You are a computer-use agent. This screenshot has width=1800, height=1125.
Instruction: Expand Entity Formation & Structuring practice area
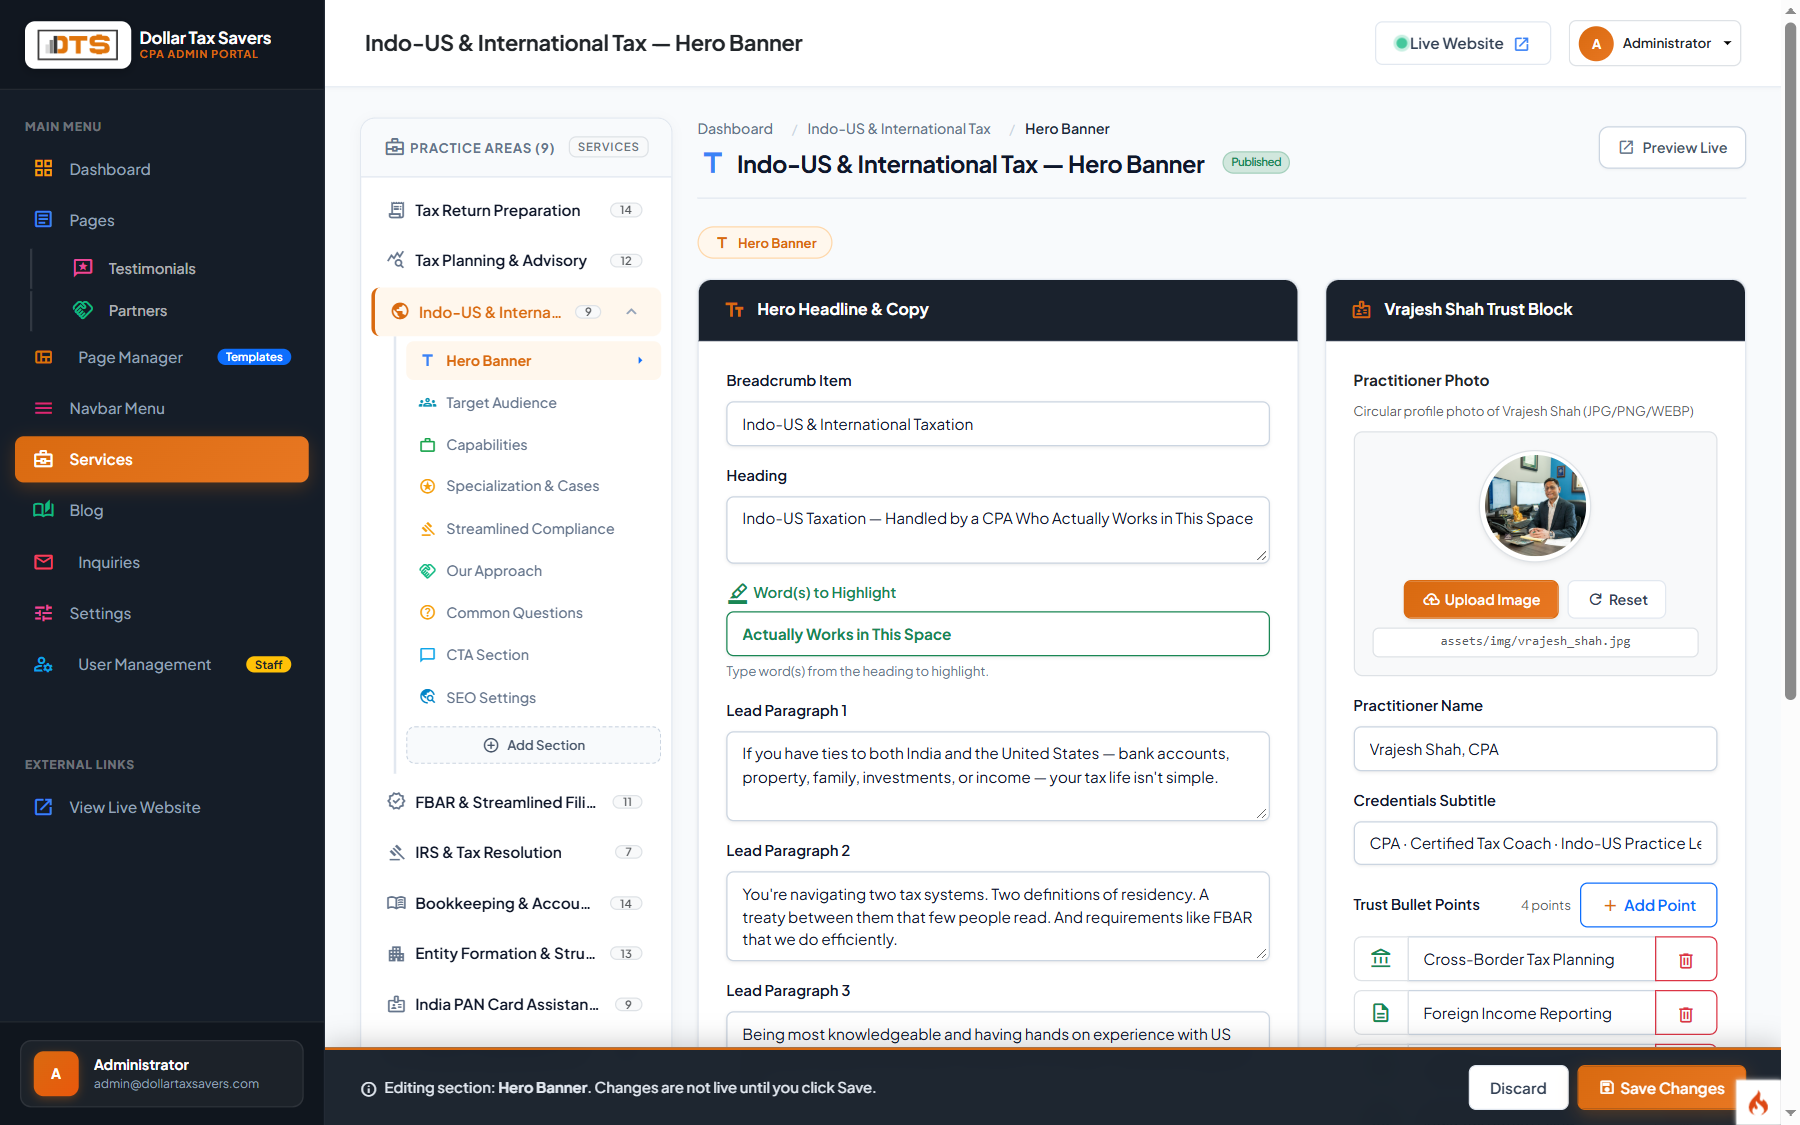click(x=515, y=953)
